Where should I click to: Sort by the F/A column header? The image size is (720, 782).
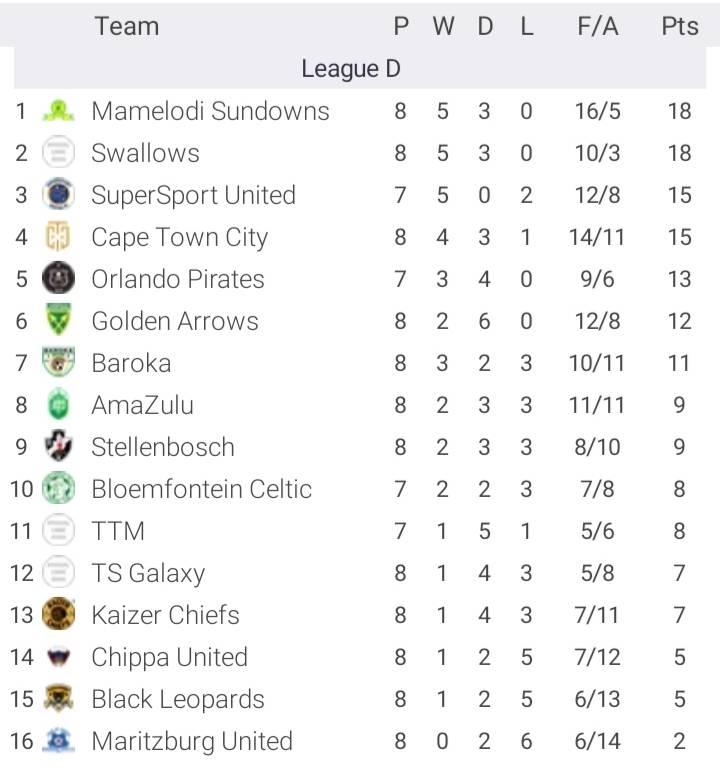click(598, 26)
